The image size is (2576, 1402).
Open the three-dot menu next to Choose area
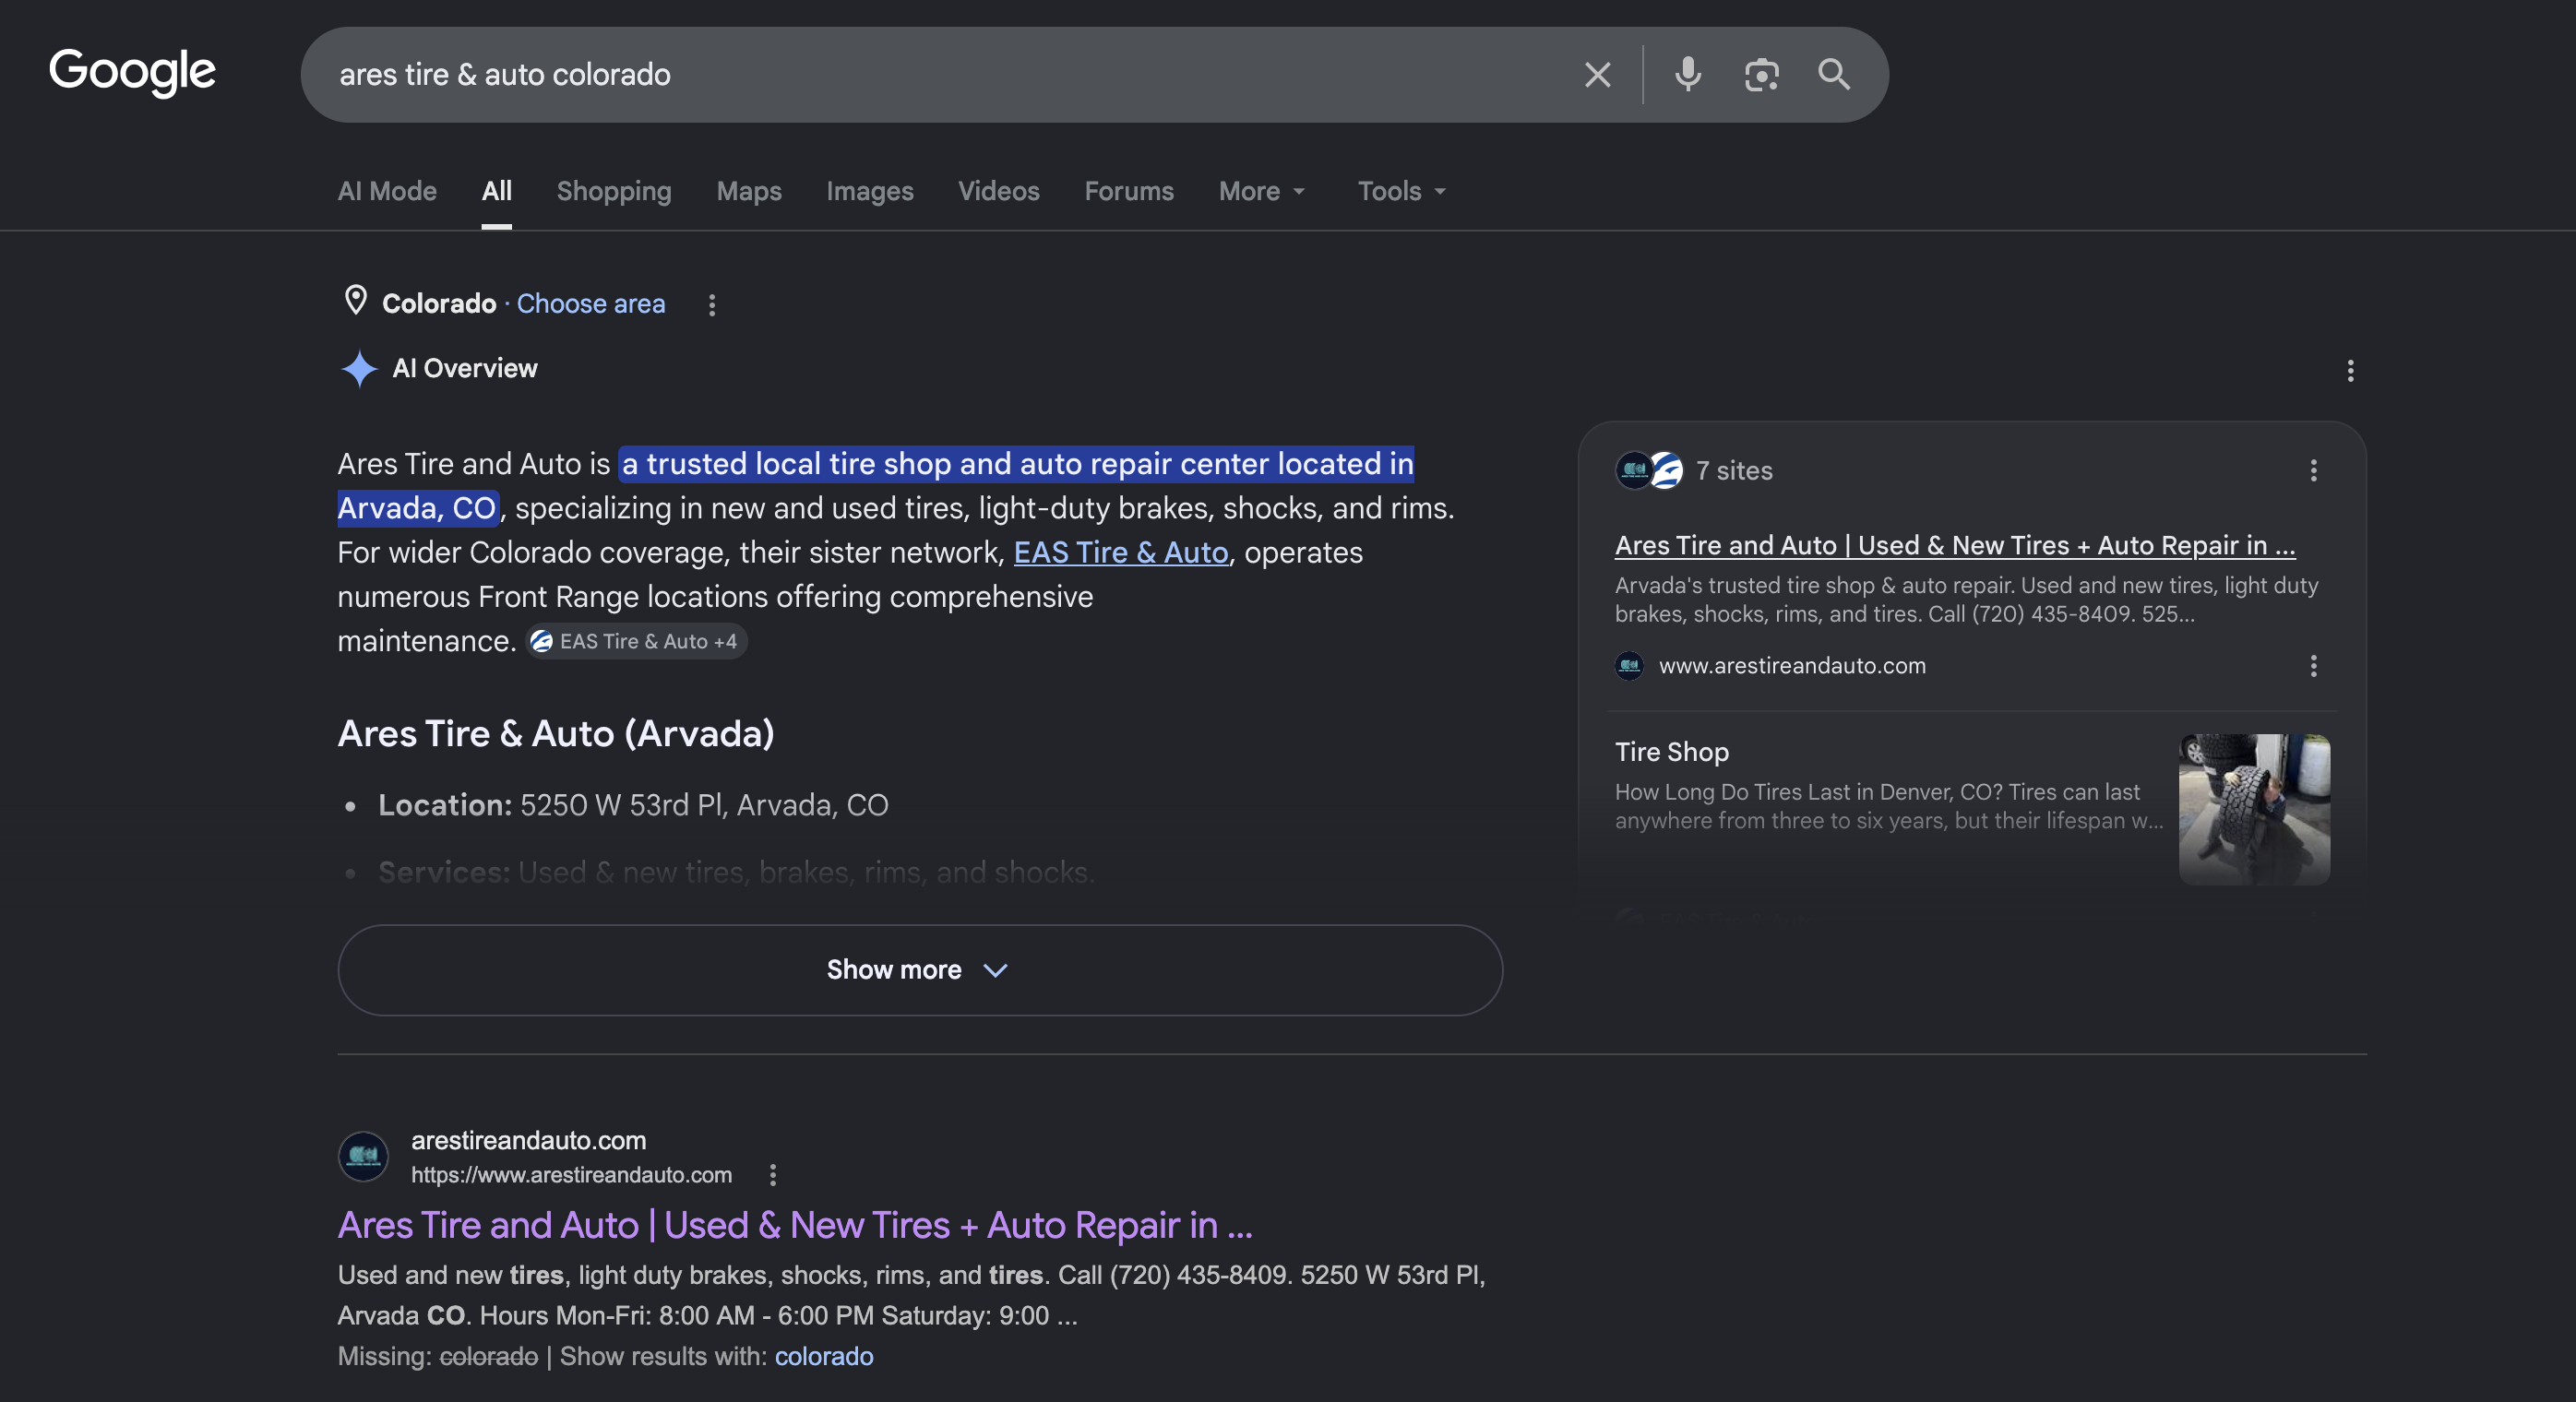tap(711, 305)
